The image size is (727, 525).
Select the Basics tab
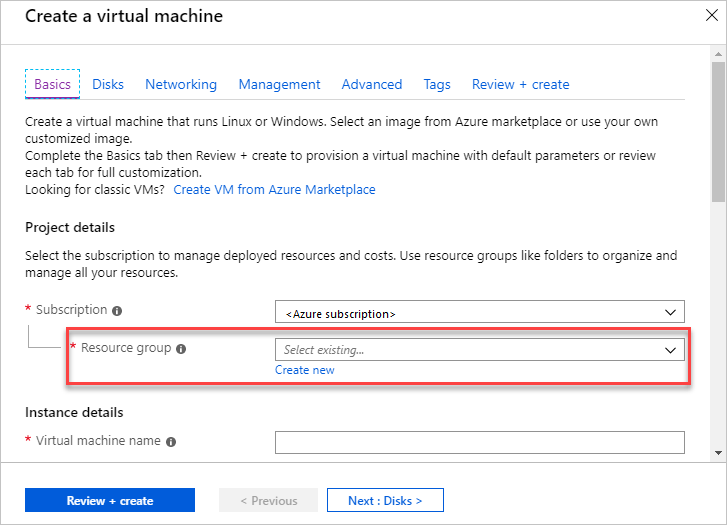(x=53, y=85)
